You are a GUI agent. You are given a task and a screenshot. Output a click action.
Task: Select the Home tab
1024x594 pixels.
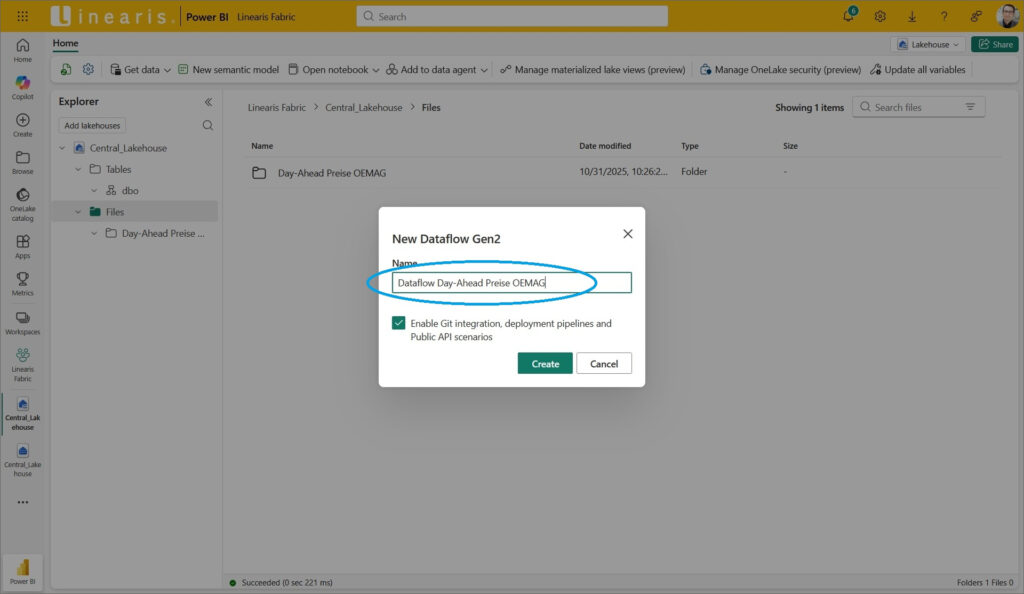pyautogui.click(x=65, y=44)
